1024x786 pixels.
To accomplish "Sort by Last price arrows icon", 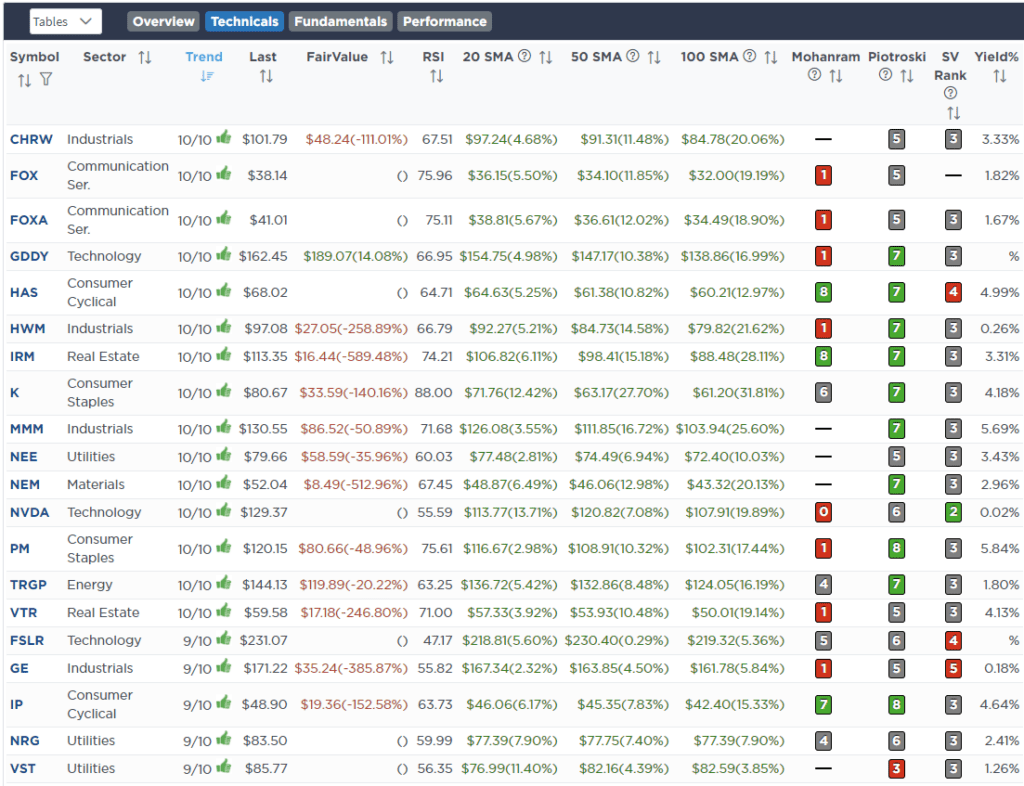I will 266,76.
